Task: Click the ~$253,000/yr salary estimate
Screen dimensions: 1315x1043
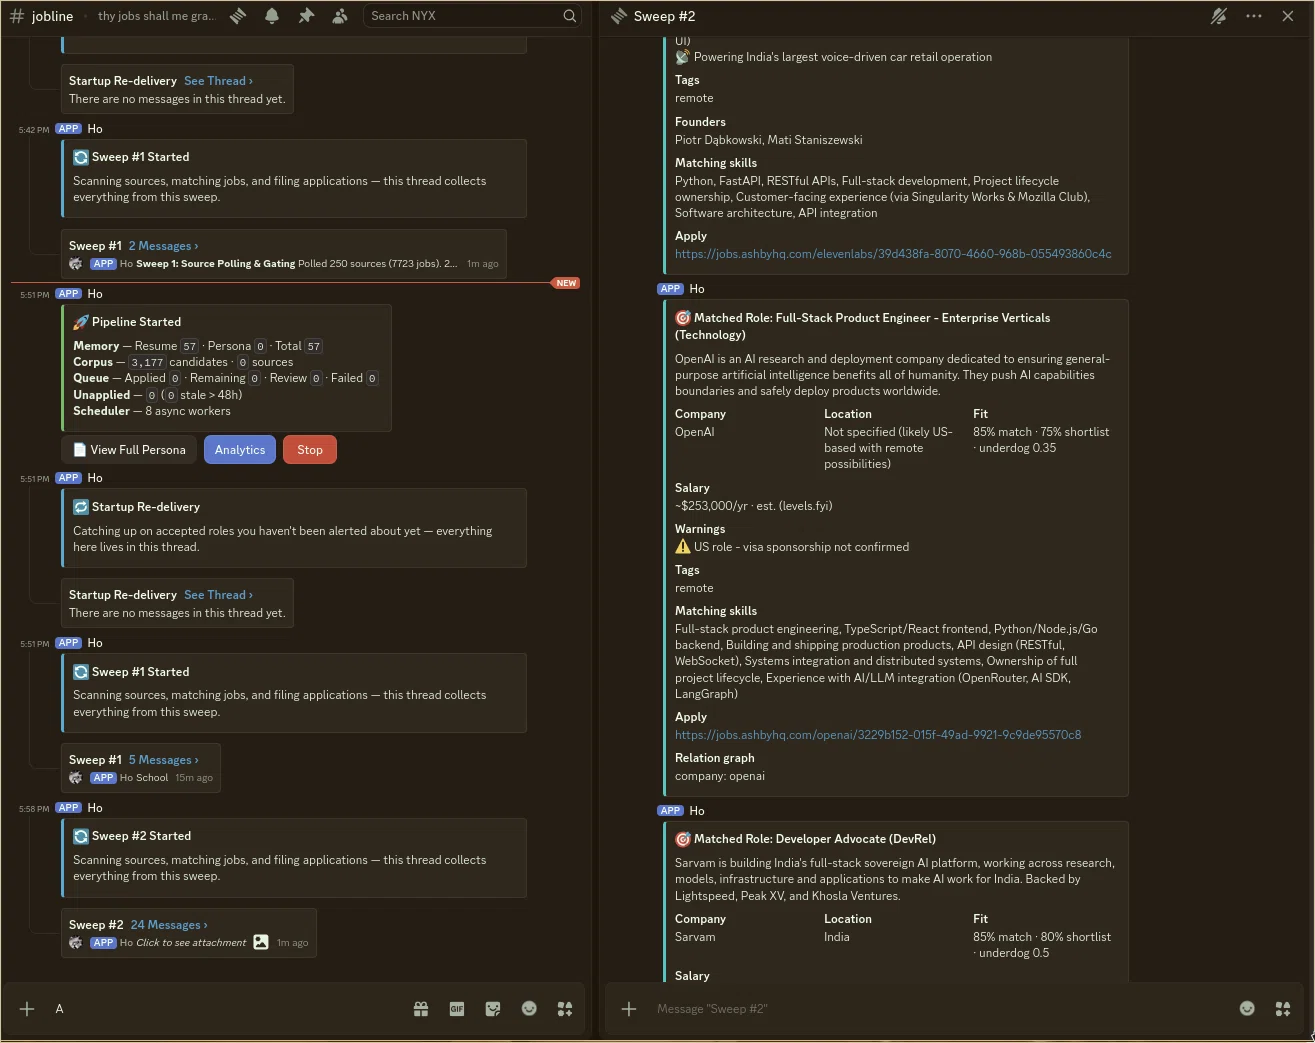Action: [754, 506]
